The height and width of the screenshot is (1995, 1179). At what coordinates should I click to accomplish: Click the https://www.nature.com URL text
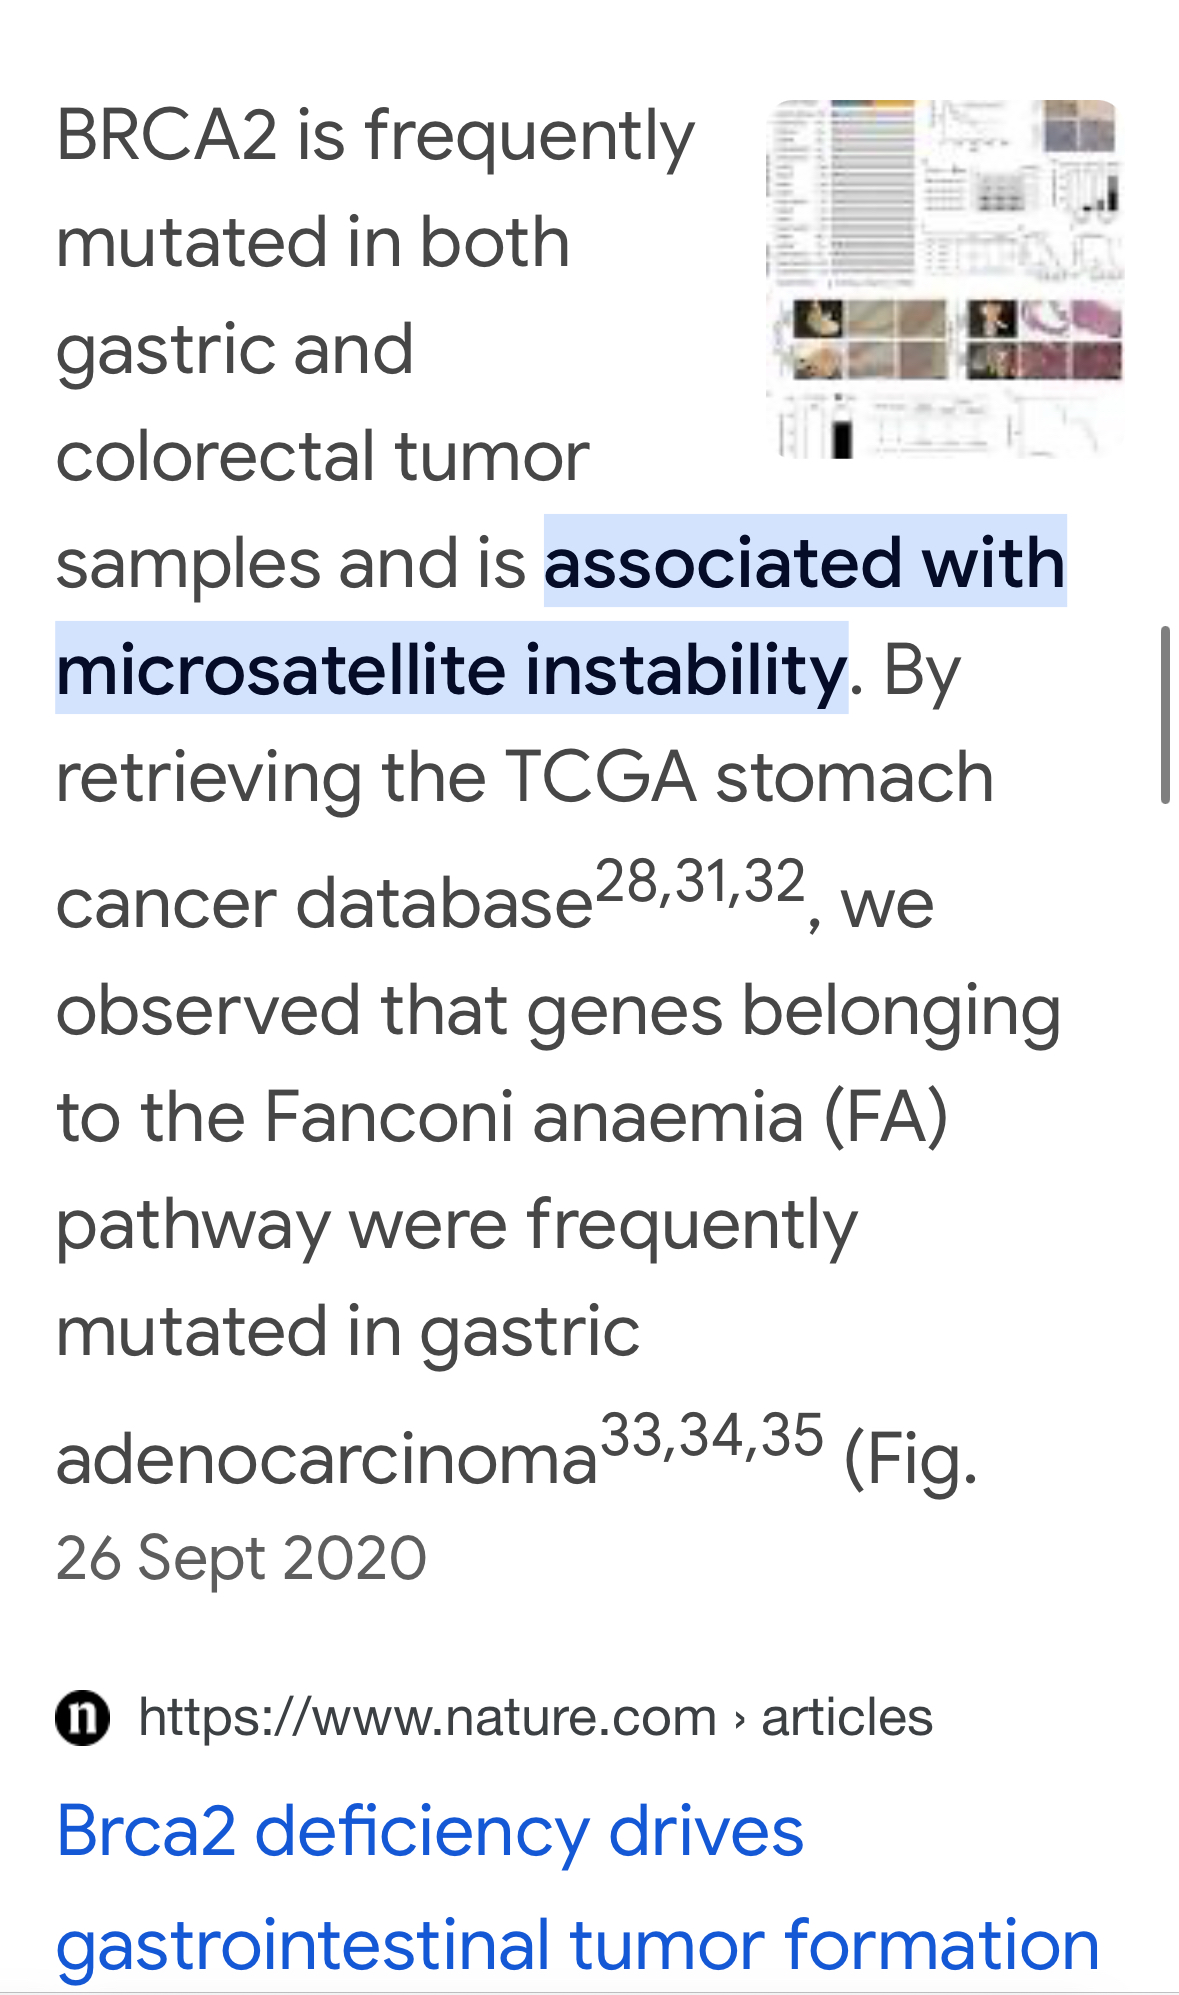pos(428,1717)
